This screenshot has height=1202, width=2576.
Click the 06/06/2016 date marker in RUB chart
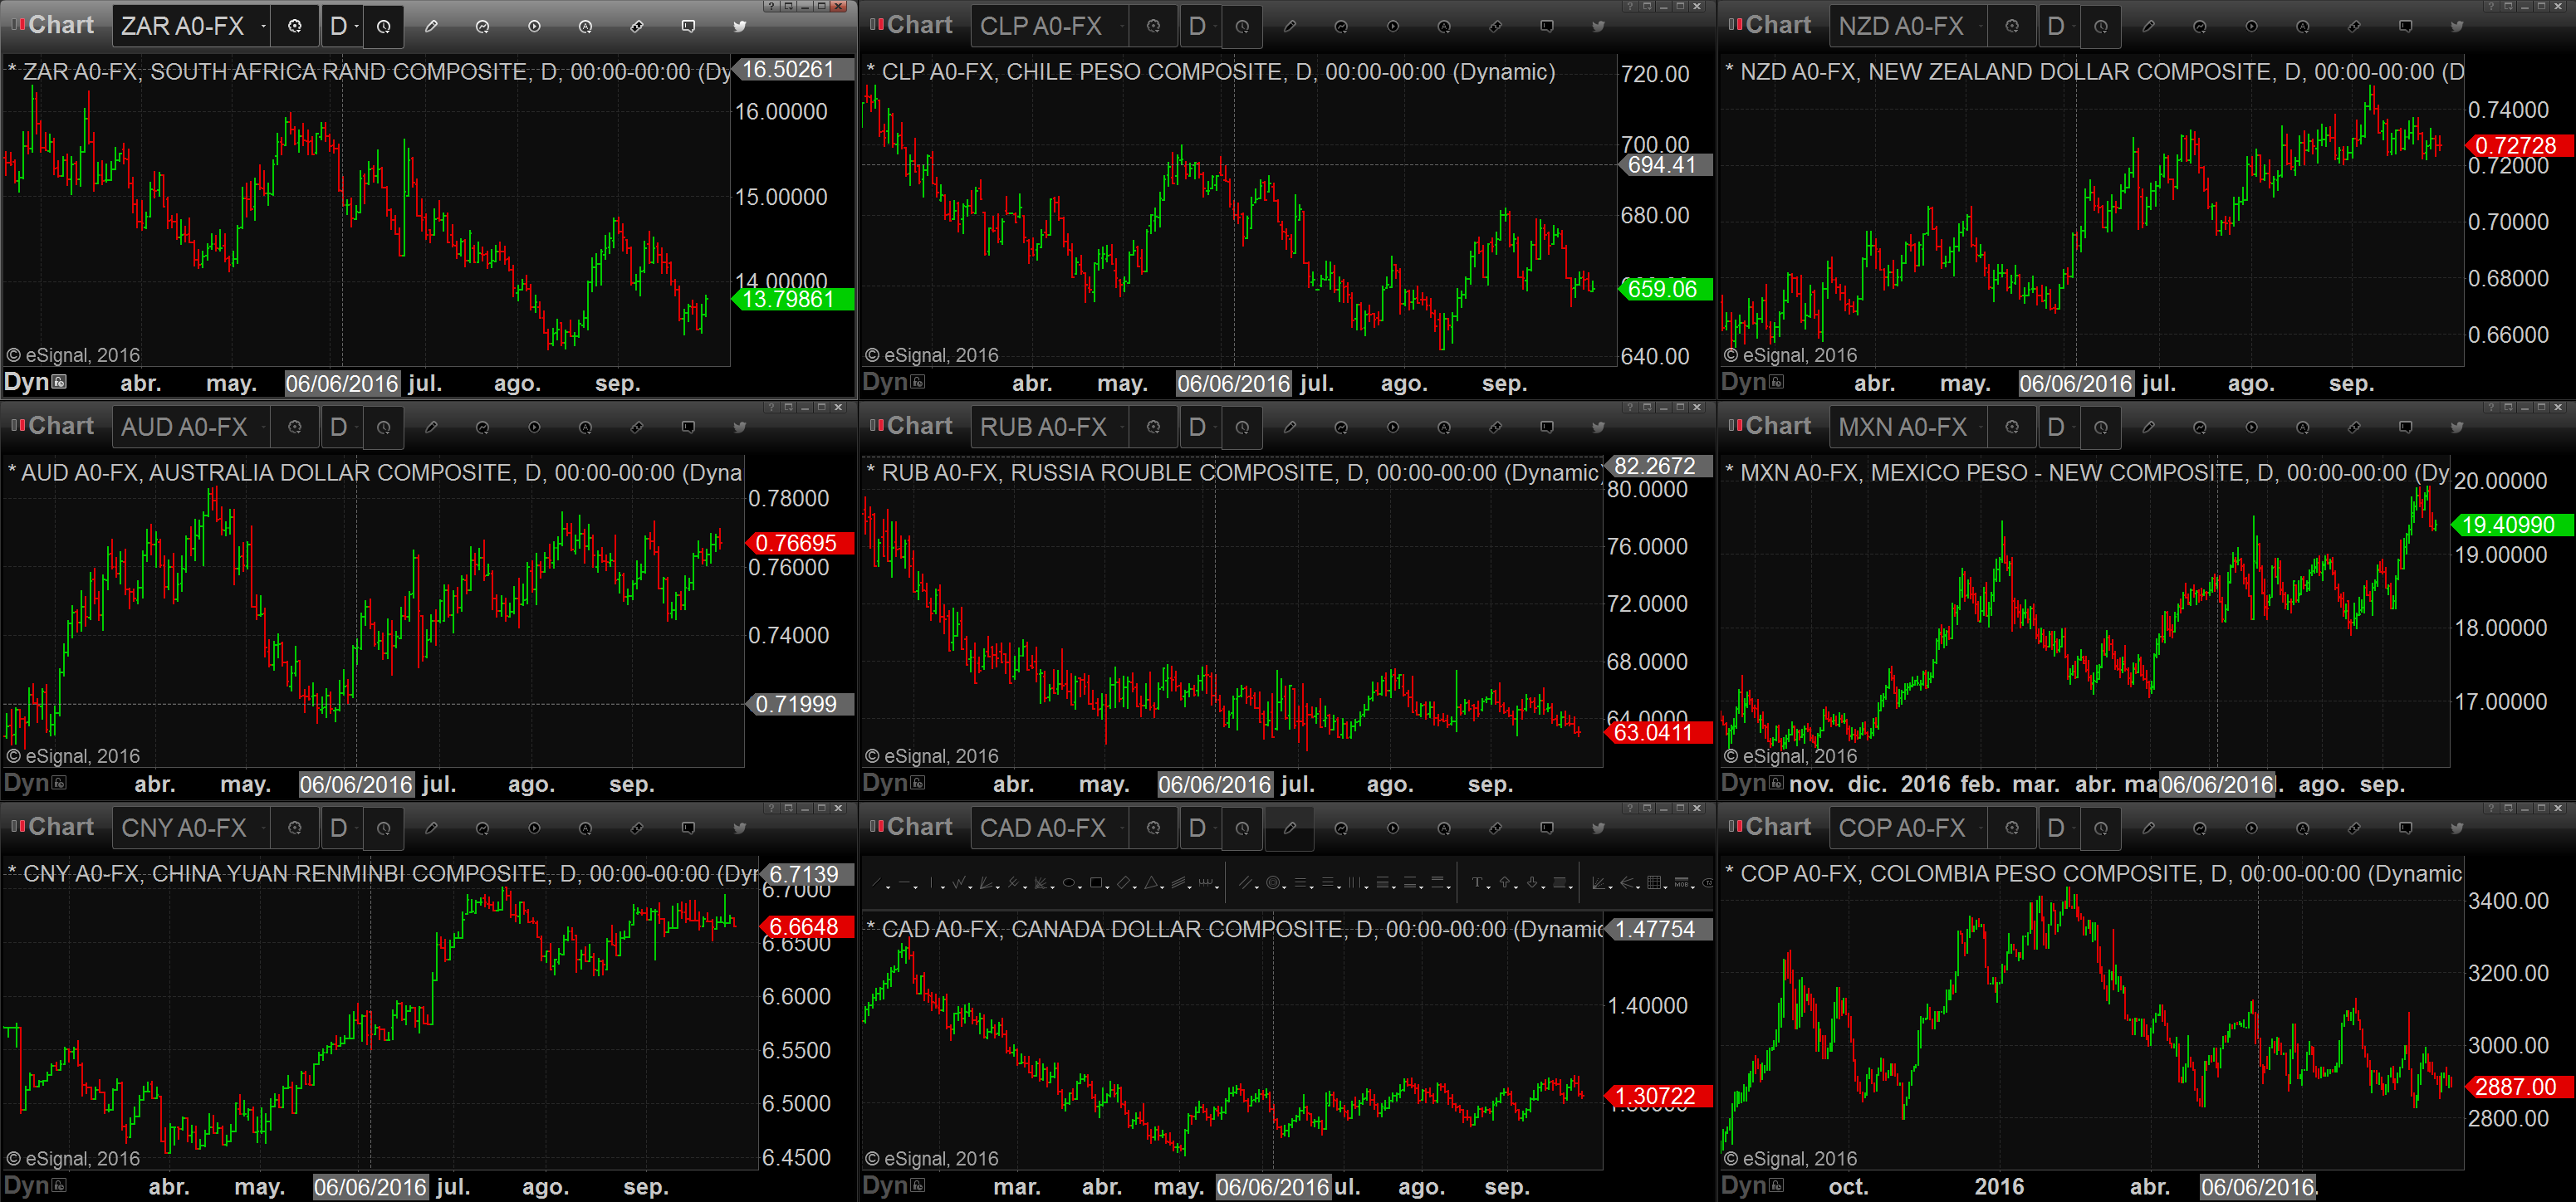pyautogui.click(x=1215, y=784)
